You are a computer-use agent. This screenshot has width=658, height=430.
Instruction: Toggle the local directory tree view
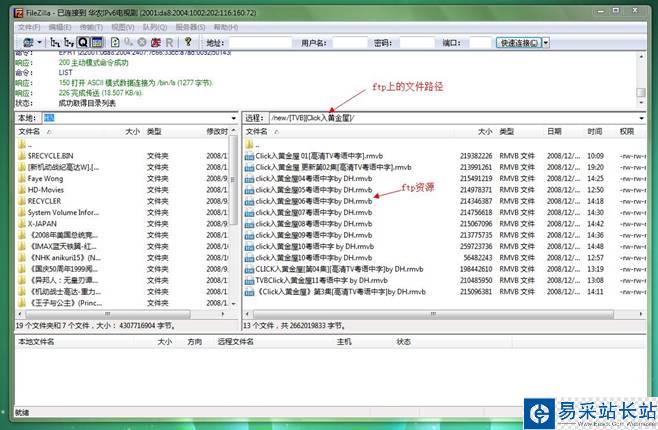[55, 42]
